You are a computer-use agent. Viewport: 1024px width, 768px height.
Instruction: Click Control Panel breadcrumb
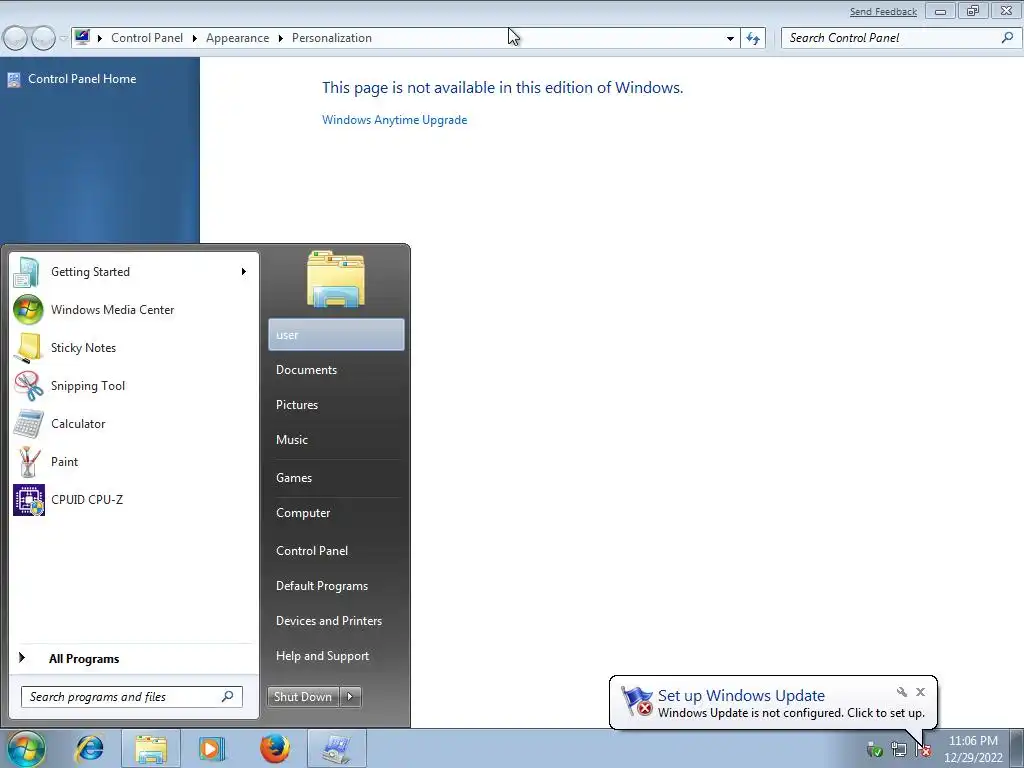point(147,38)
